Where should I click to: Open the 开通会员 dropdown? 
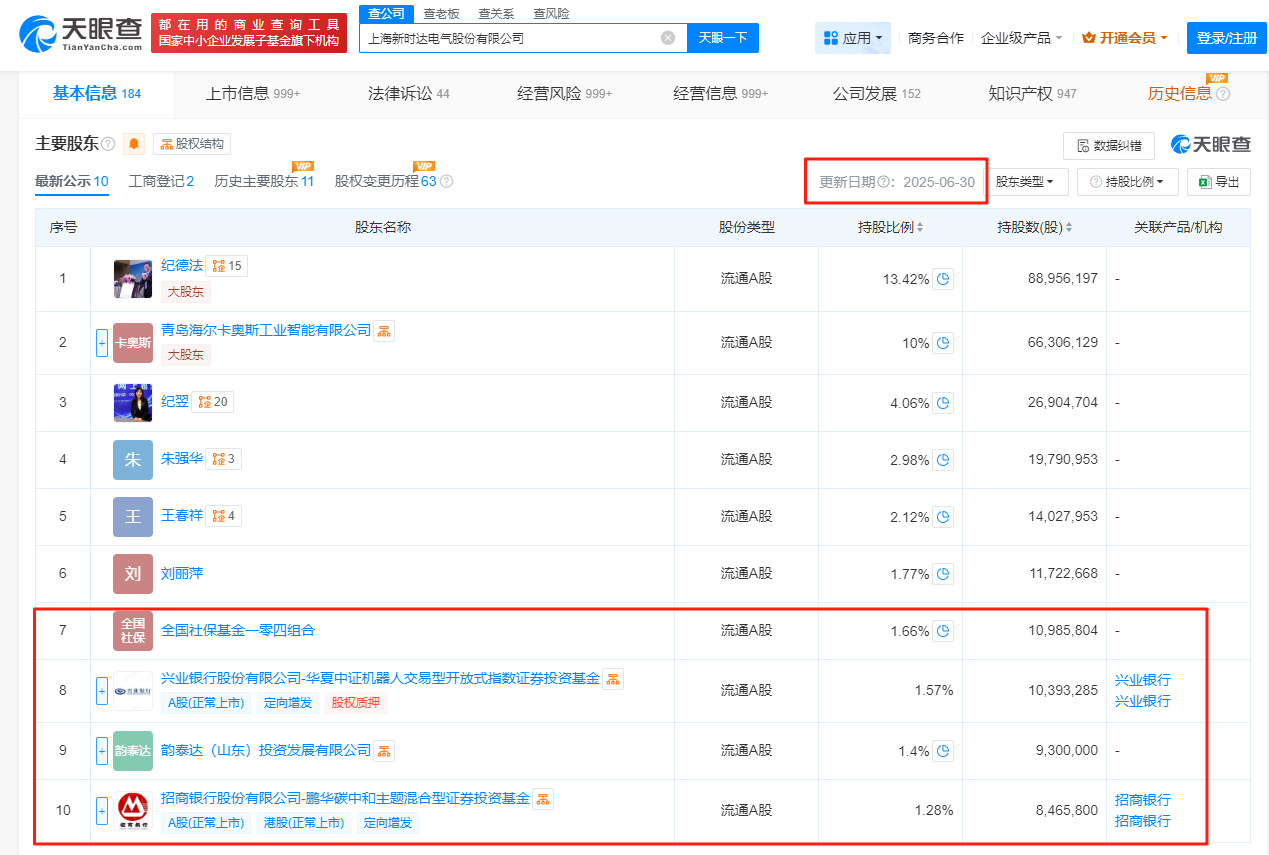[x=1125, y=38]
